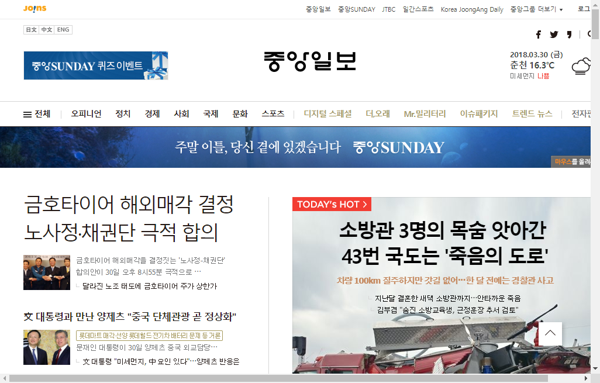Click the cloudy weather icon
This screenshot has width=600, height=383.
pyautogui.click(x=581, y=66)
